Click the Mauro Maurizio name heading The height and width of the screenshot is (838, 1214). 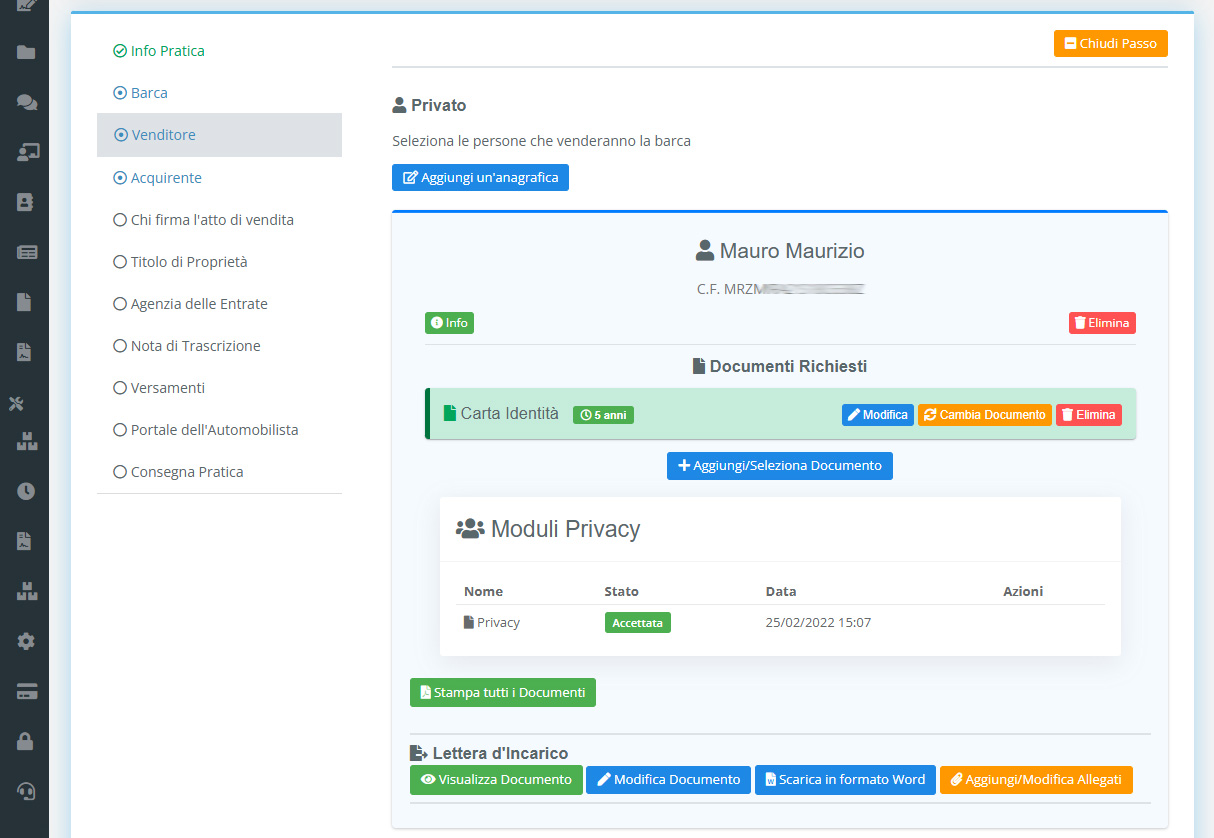point(792,250)
